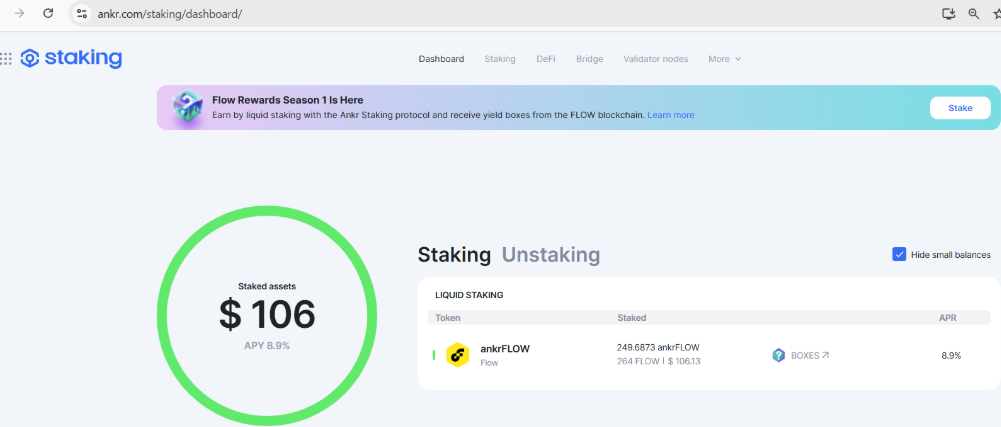Click the Token column header
1001x427 pixels.
coord(448,317)
